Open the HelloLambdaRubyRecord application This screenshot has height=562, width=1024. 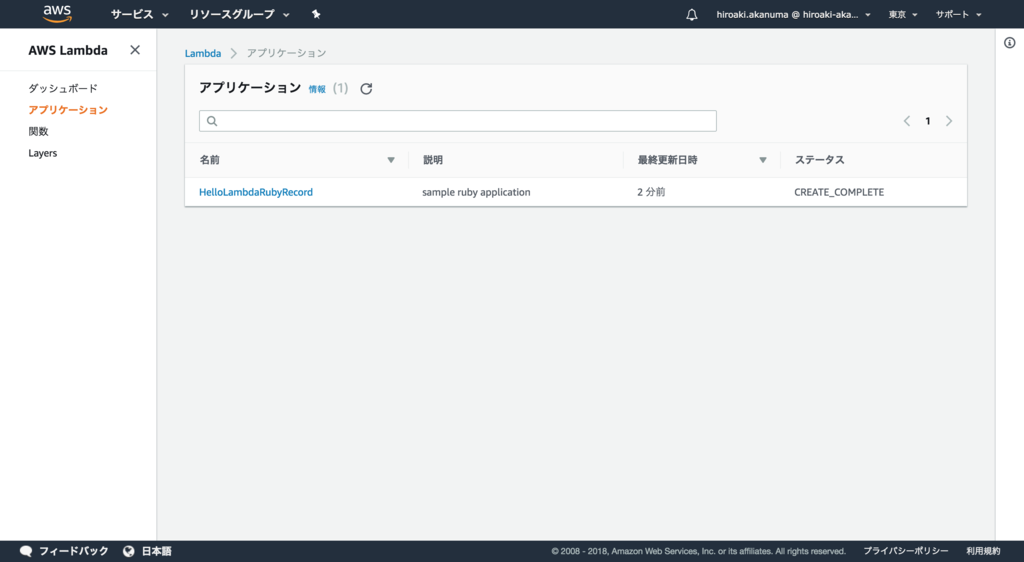256,192
